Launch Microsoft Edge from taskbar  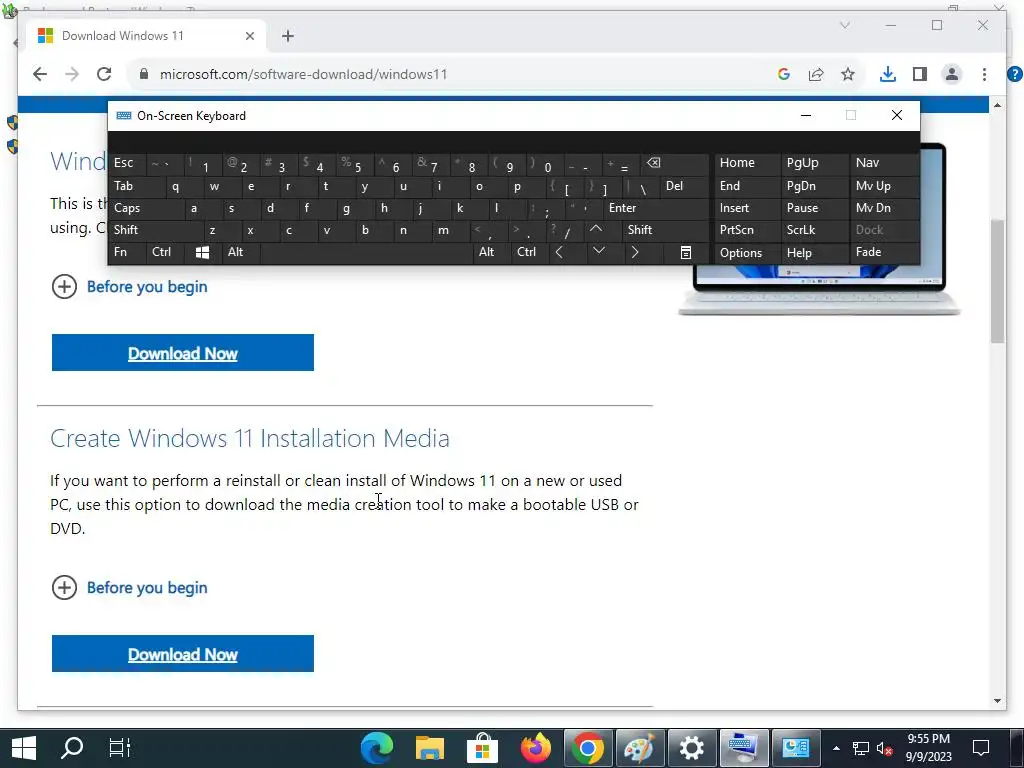click(377, 748)
